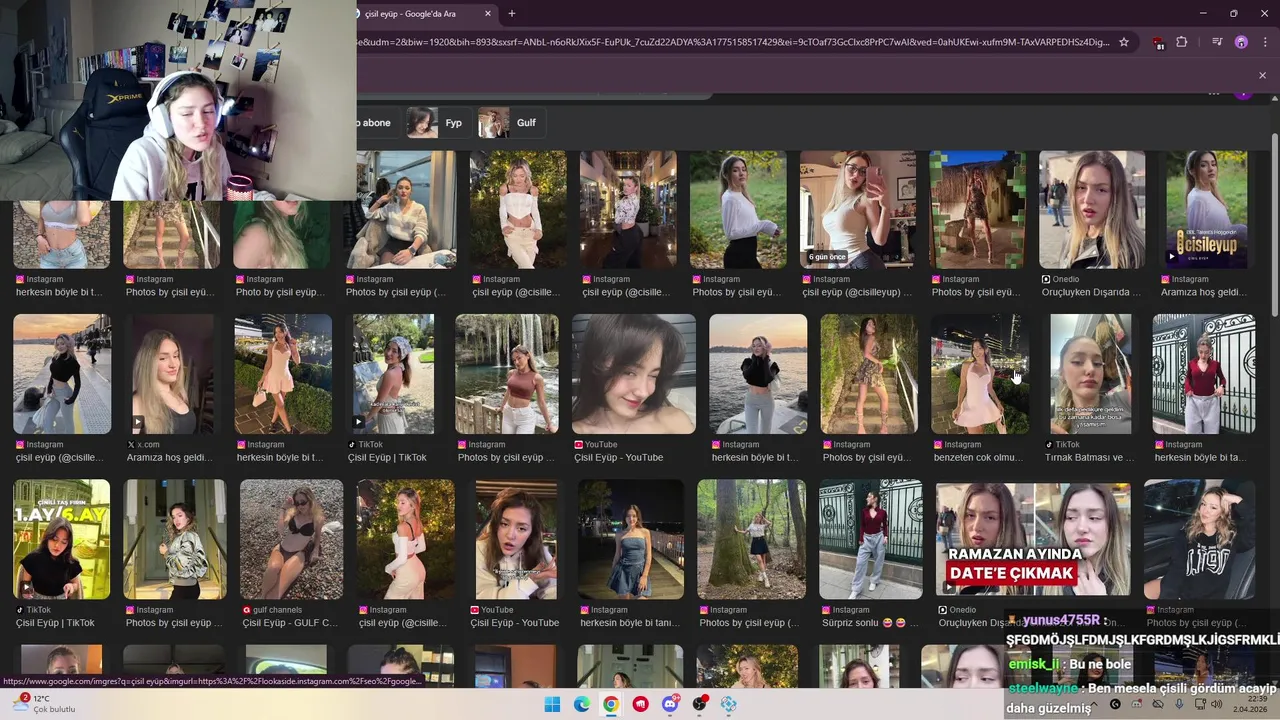This screenshot has width=1280, height=720.
Task: Click the x.com source label
Action: (148, 445)
